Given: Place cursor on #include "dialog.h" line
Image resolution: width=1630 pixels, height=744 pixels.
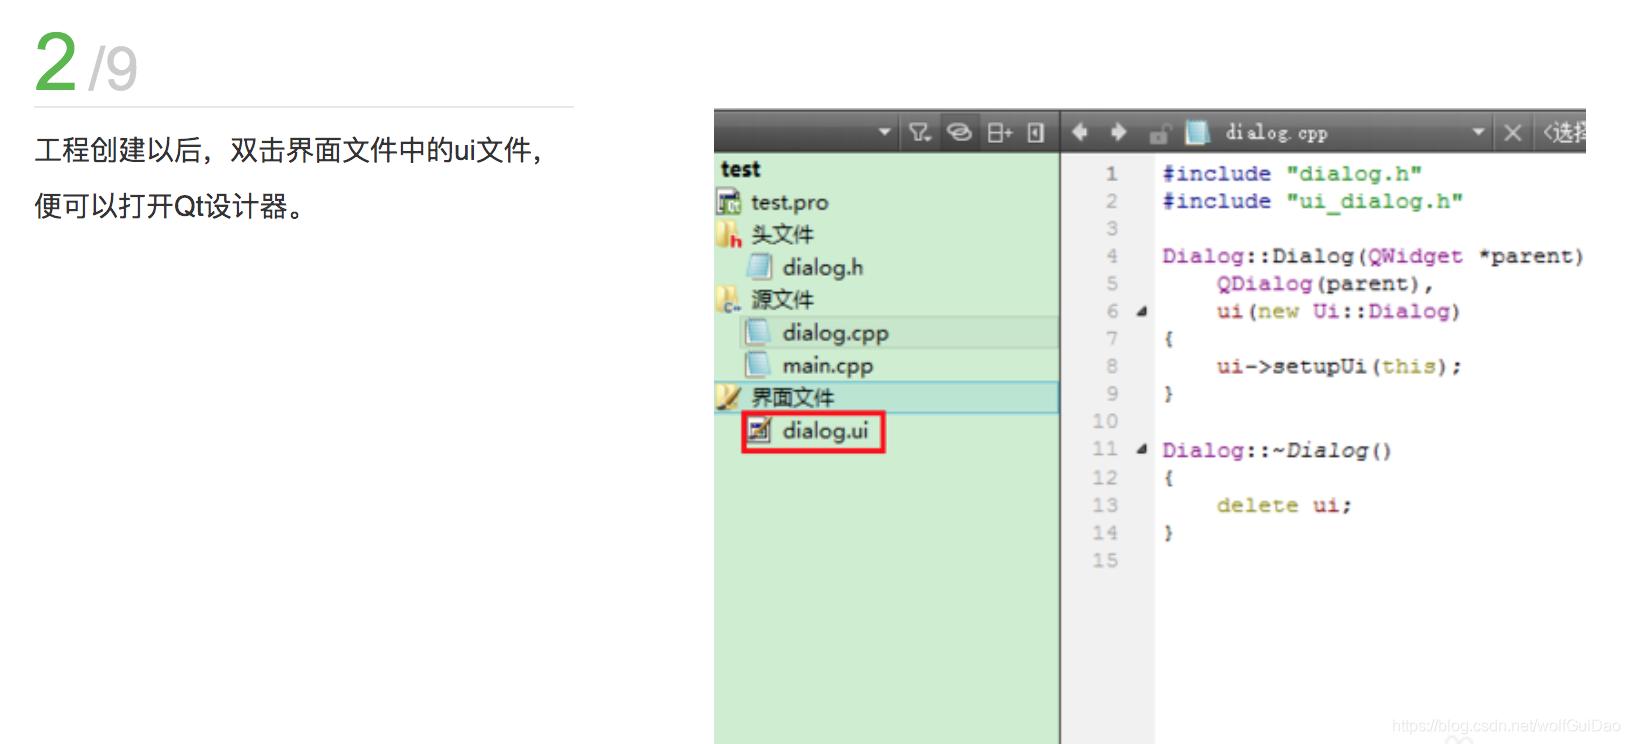Looking at the screenshot, I should (x=1292, y=174).
